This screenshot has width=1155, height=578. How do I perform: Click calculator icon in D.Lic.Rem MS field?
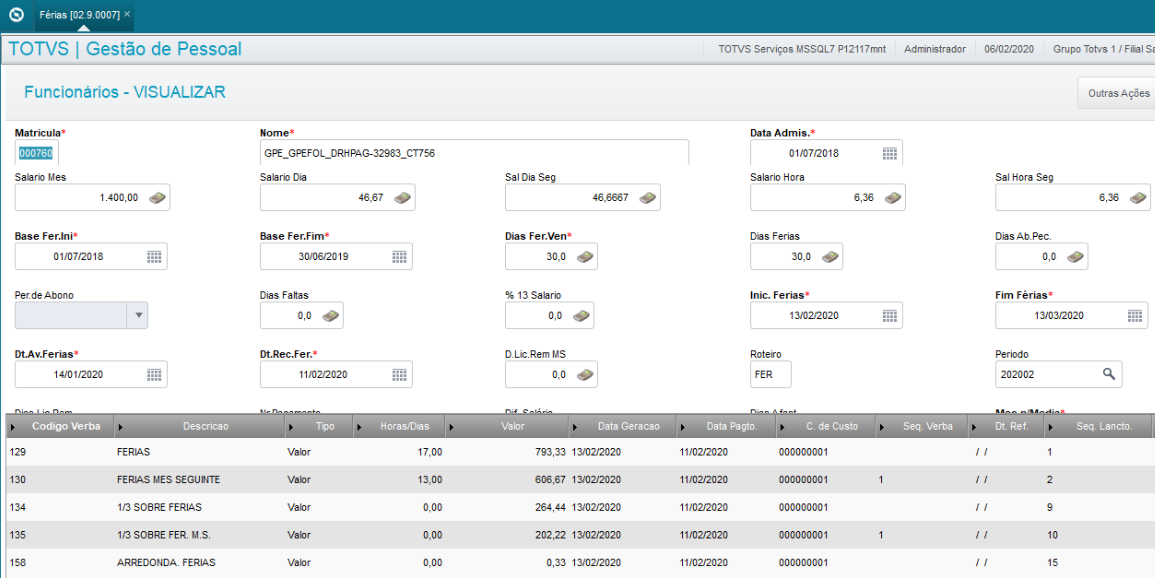[x=586, y=374]
